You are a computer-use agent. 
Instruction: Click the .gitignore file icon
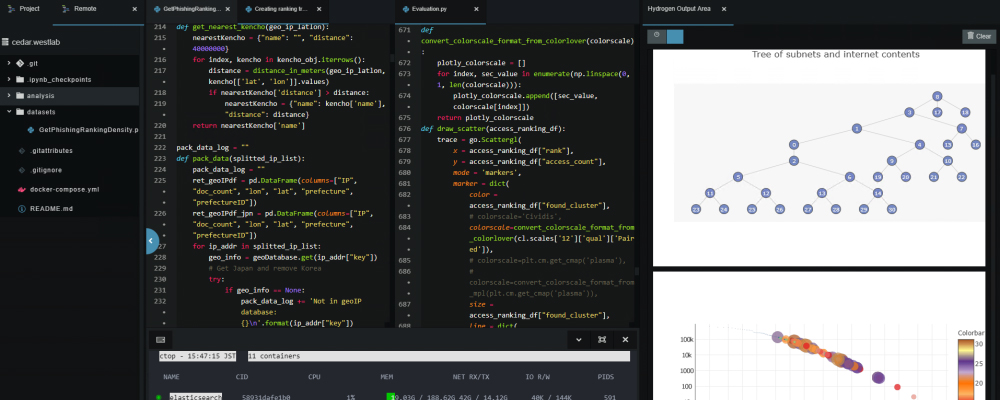pyautogui.click(x=21, y=170)
